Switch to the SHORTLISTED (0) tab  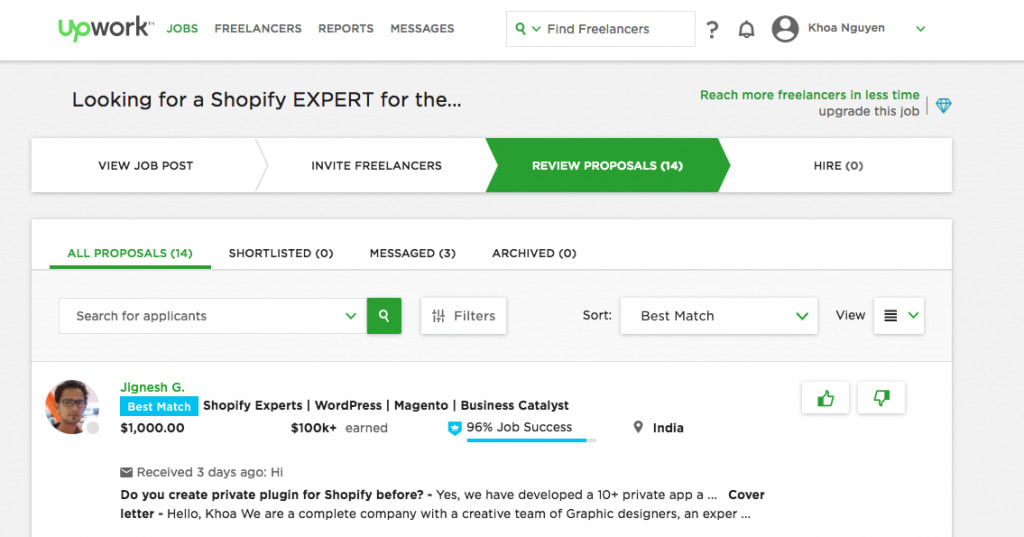[x=281, y=253]
